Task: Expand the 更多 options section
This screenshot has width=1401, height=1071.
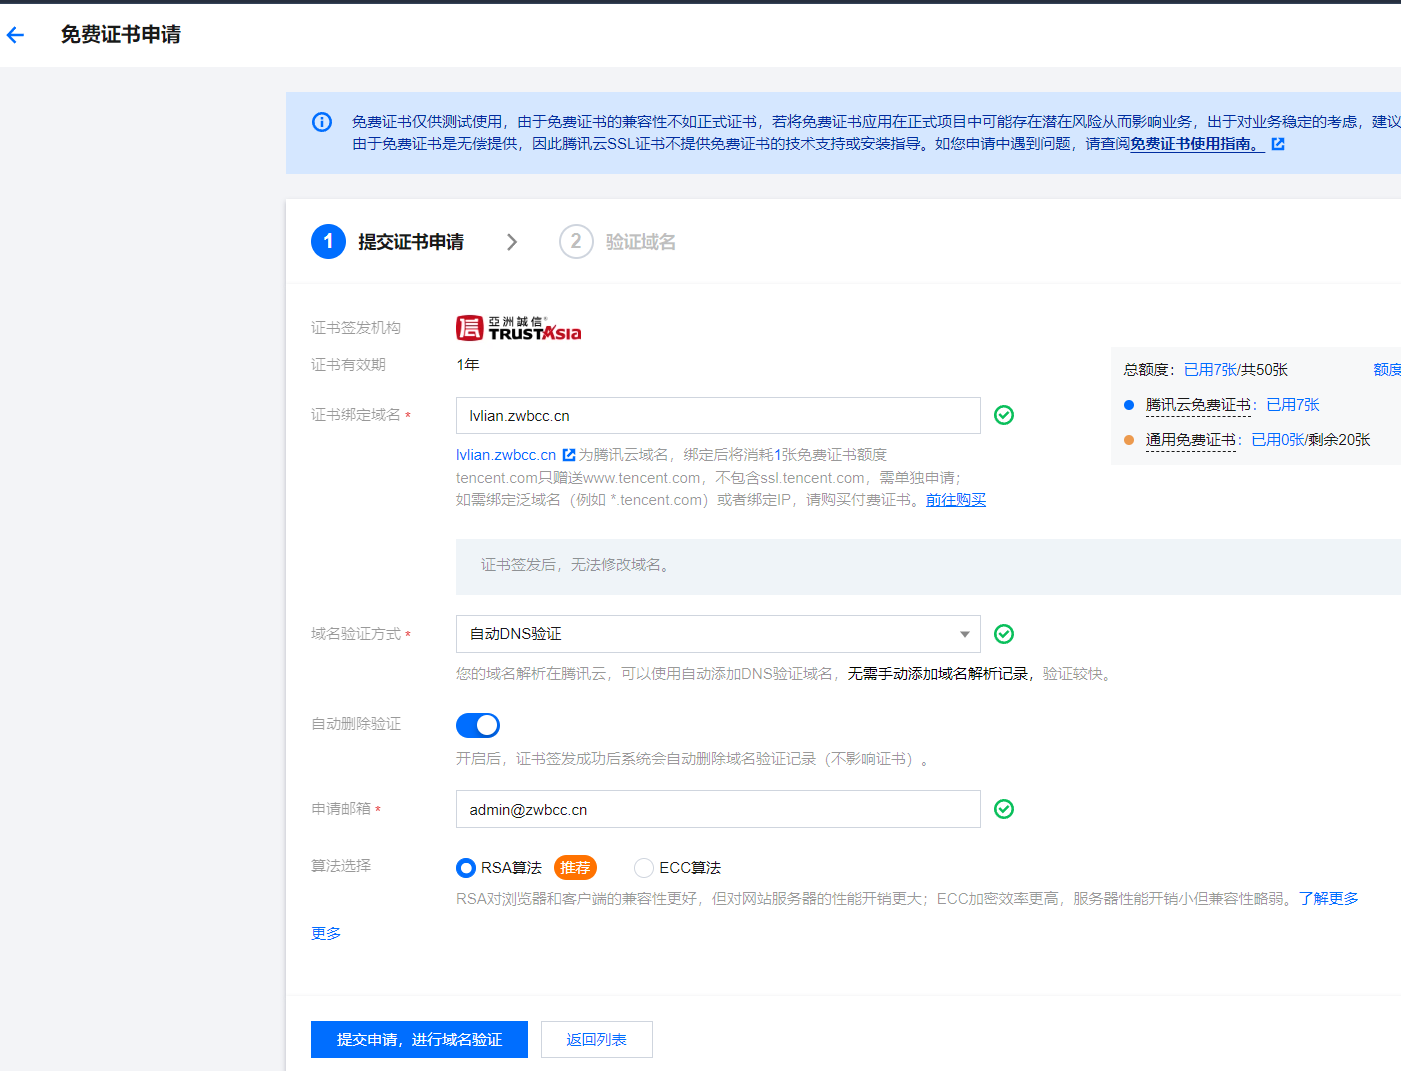Action: 326,933
